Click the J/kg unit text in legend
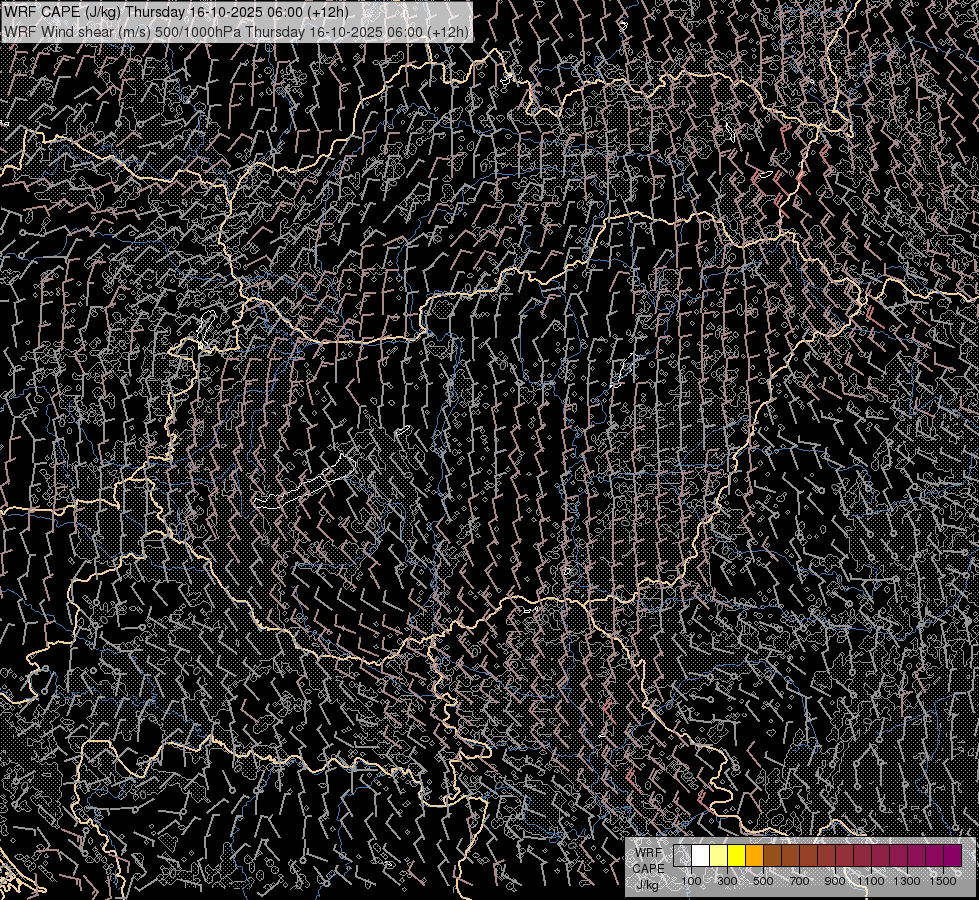Image resolution: width=979 pixels, height=900 pixels. [x=647, y=884]
